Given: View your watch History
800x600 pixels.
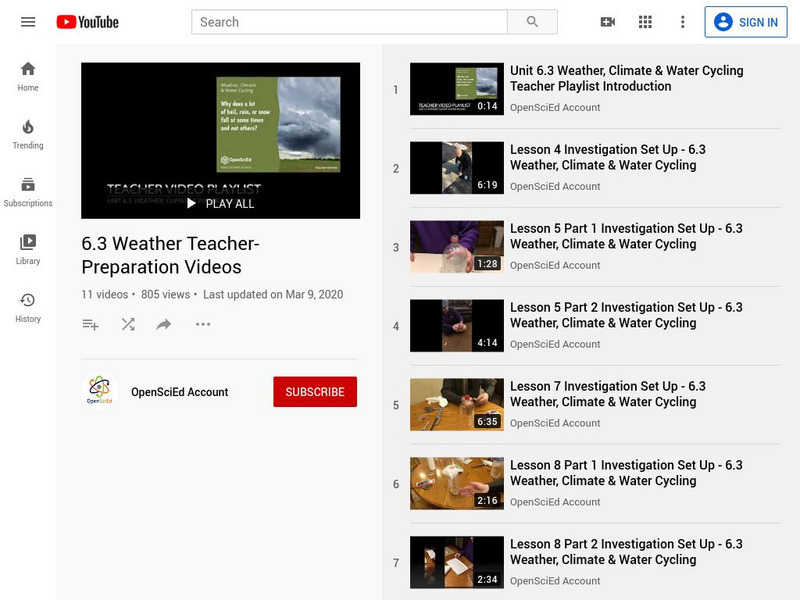Looking at the screenshot, I should 28,308.
